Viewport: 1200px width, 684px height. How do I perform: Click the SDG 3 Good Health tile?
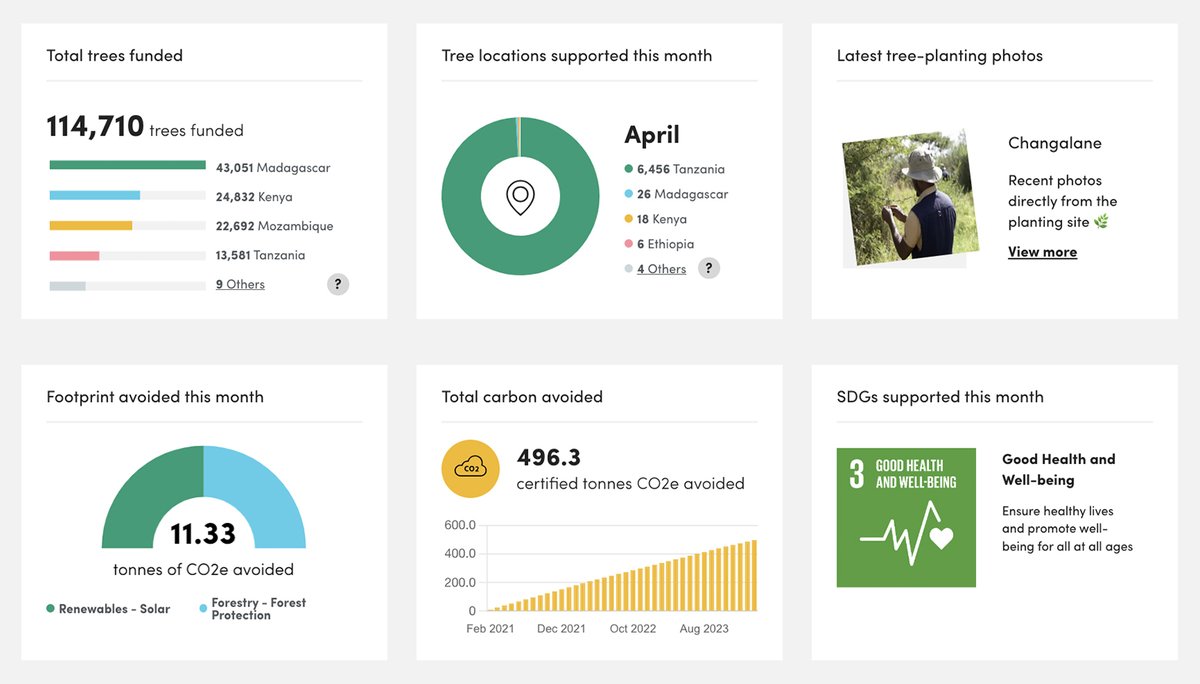tap(906, 517)
